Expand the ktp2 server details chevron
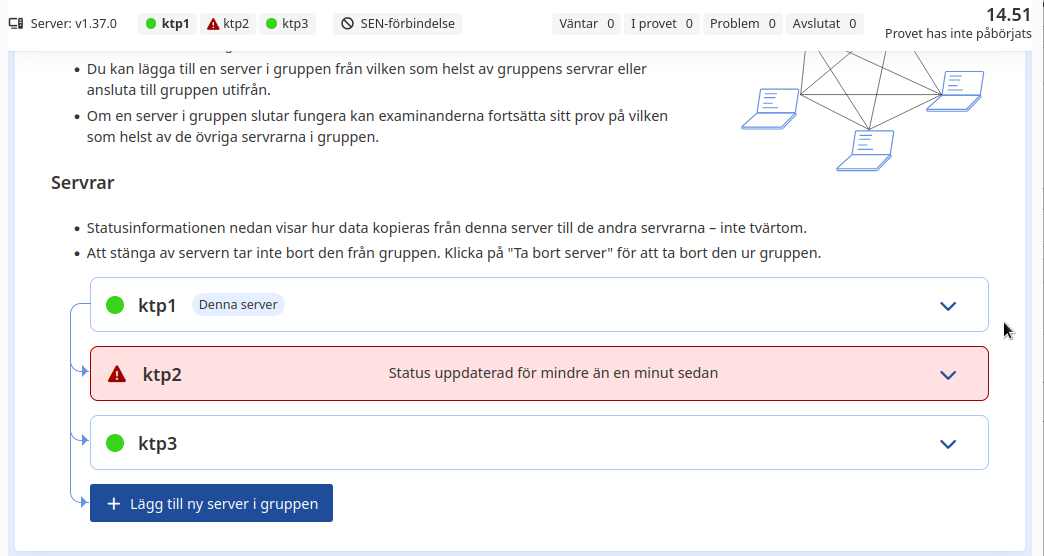Image resolution: width=1044 pixels, height=556 pixels. pyautogui.click(x=948, y=375)
